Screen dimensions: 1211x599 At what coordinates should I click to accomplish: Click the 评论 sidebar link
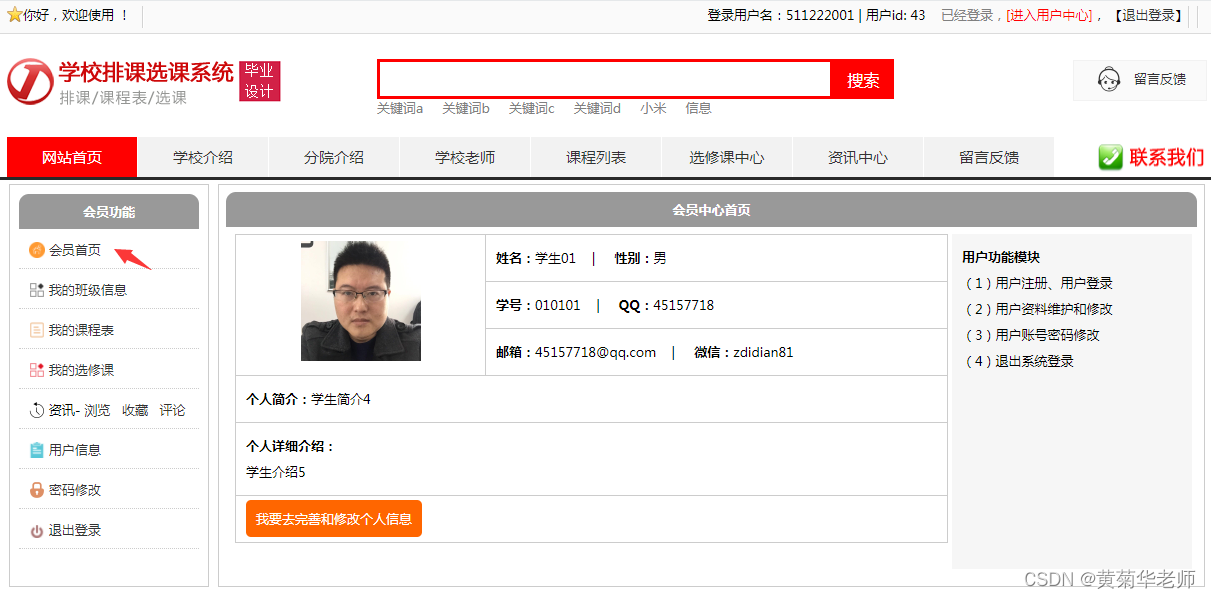click(172, 410)
